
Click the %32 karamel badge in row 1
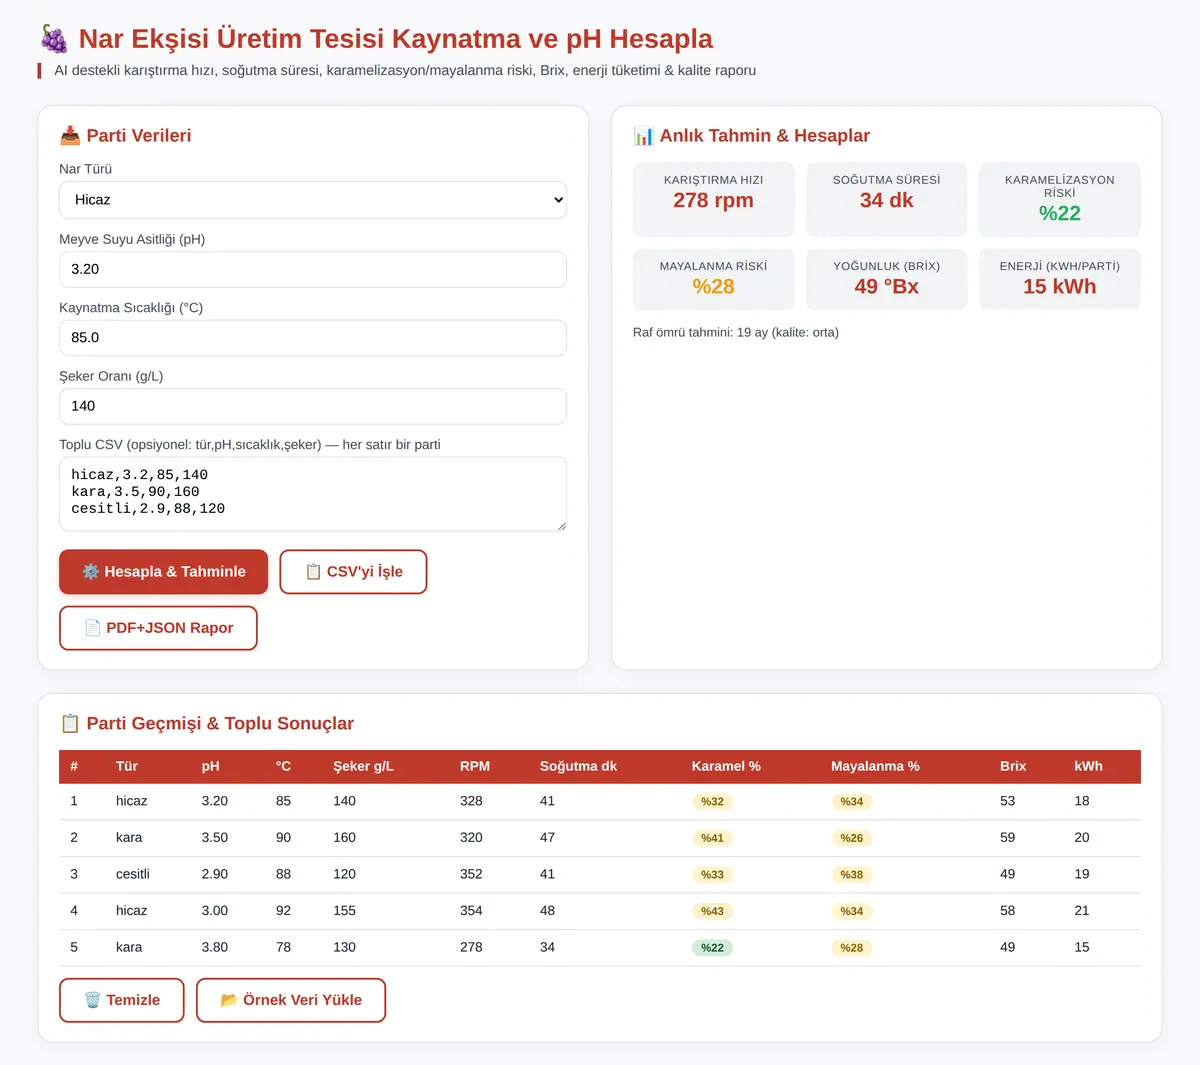coord(712,802)
